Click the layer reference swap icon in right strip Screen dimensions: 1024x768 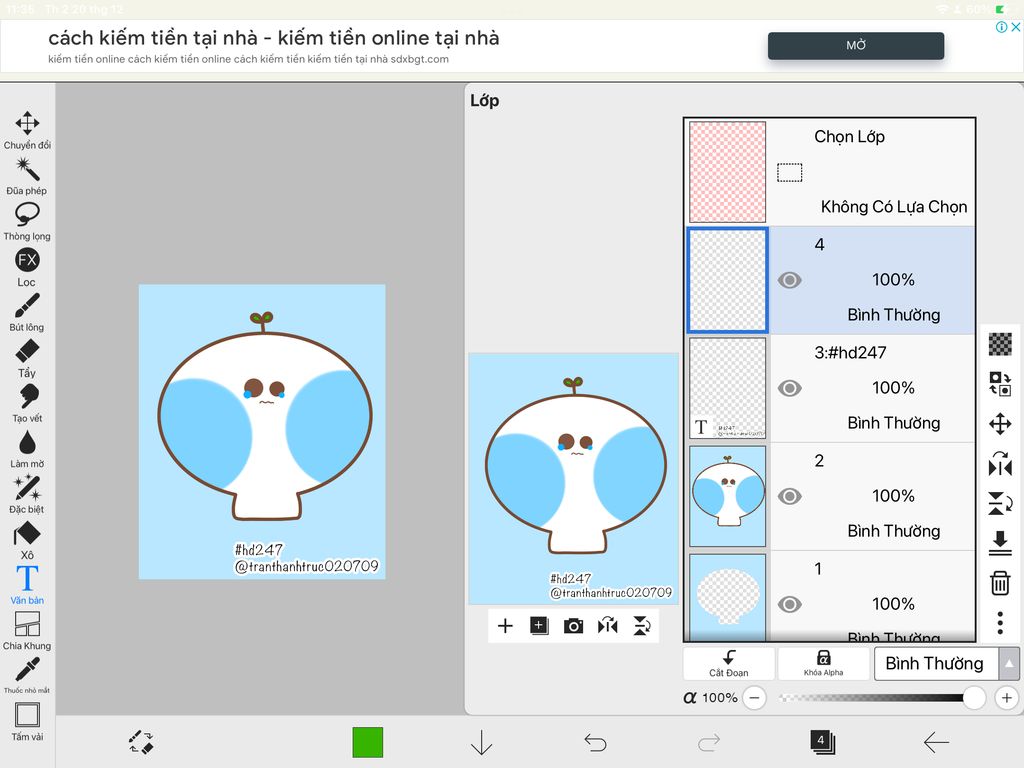[1000, 383]
